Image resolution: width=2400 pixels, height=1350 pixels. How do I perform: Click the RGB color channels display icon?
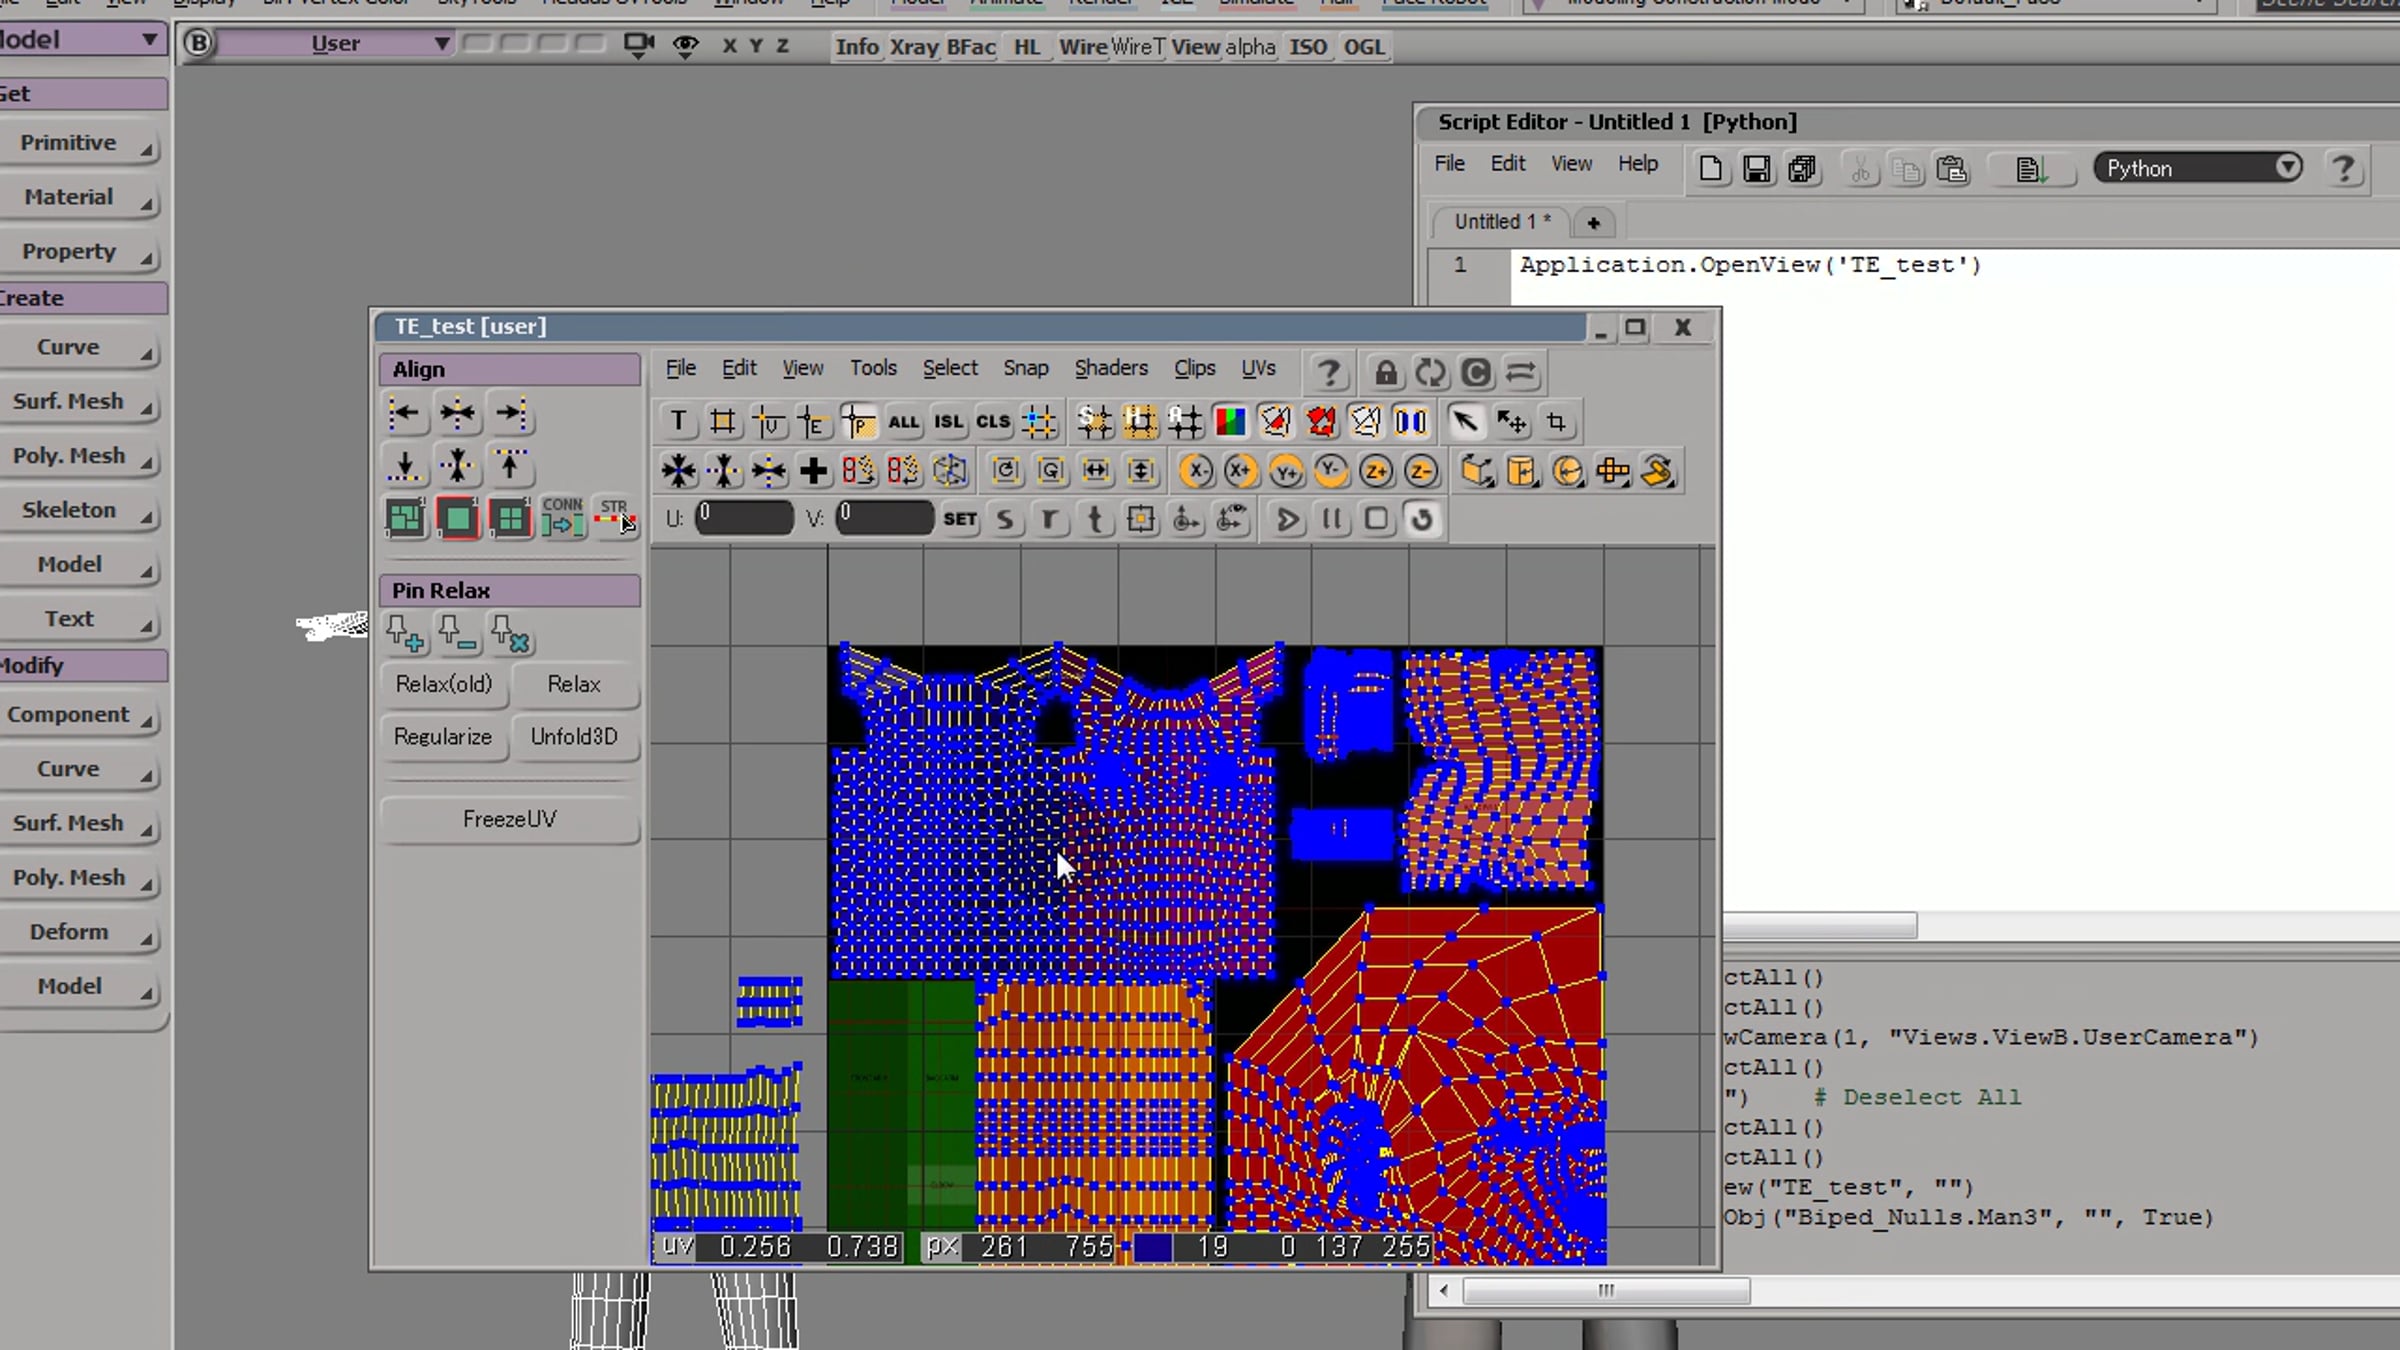1230,422
